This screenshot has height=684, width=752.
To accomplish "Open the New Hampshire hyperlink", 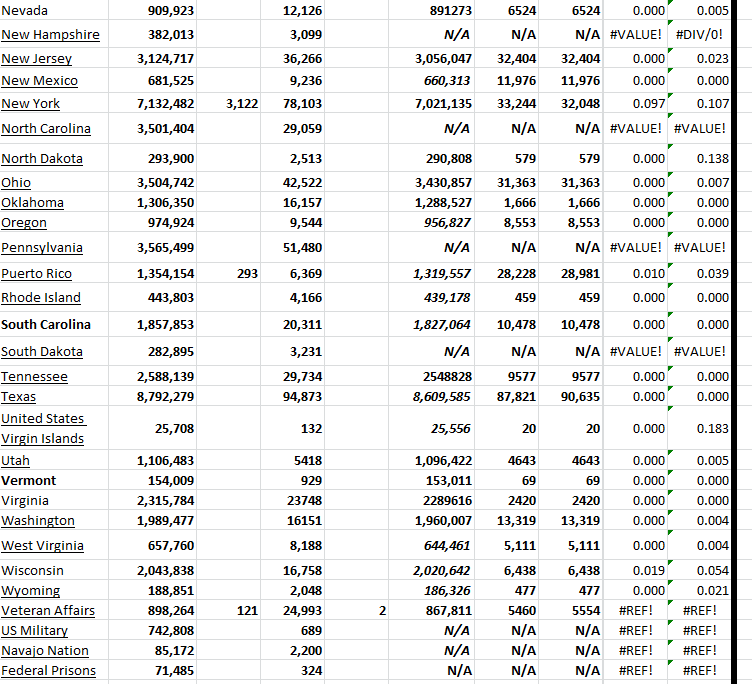I will [x=50, y=35].
